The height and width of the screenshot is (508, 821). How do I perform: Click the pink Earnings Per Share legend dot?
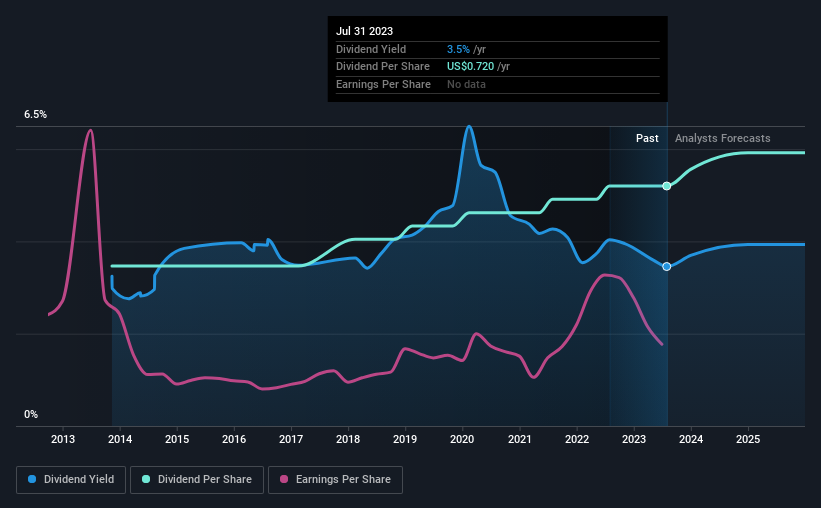(284, 479)
